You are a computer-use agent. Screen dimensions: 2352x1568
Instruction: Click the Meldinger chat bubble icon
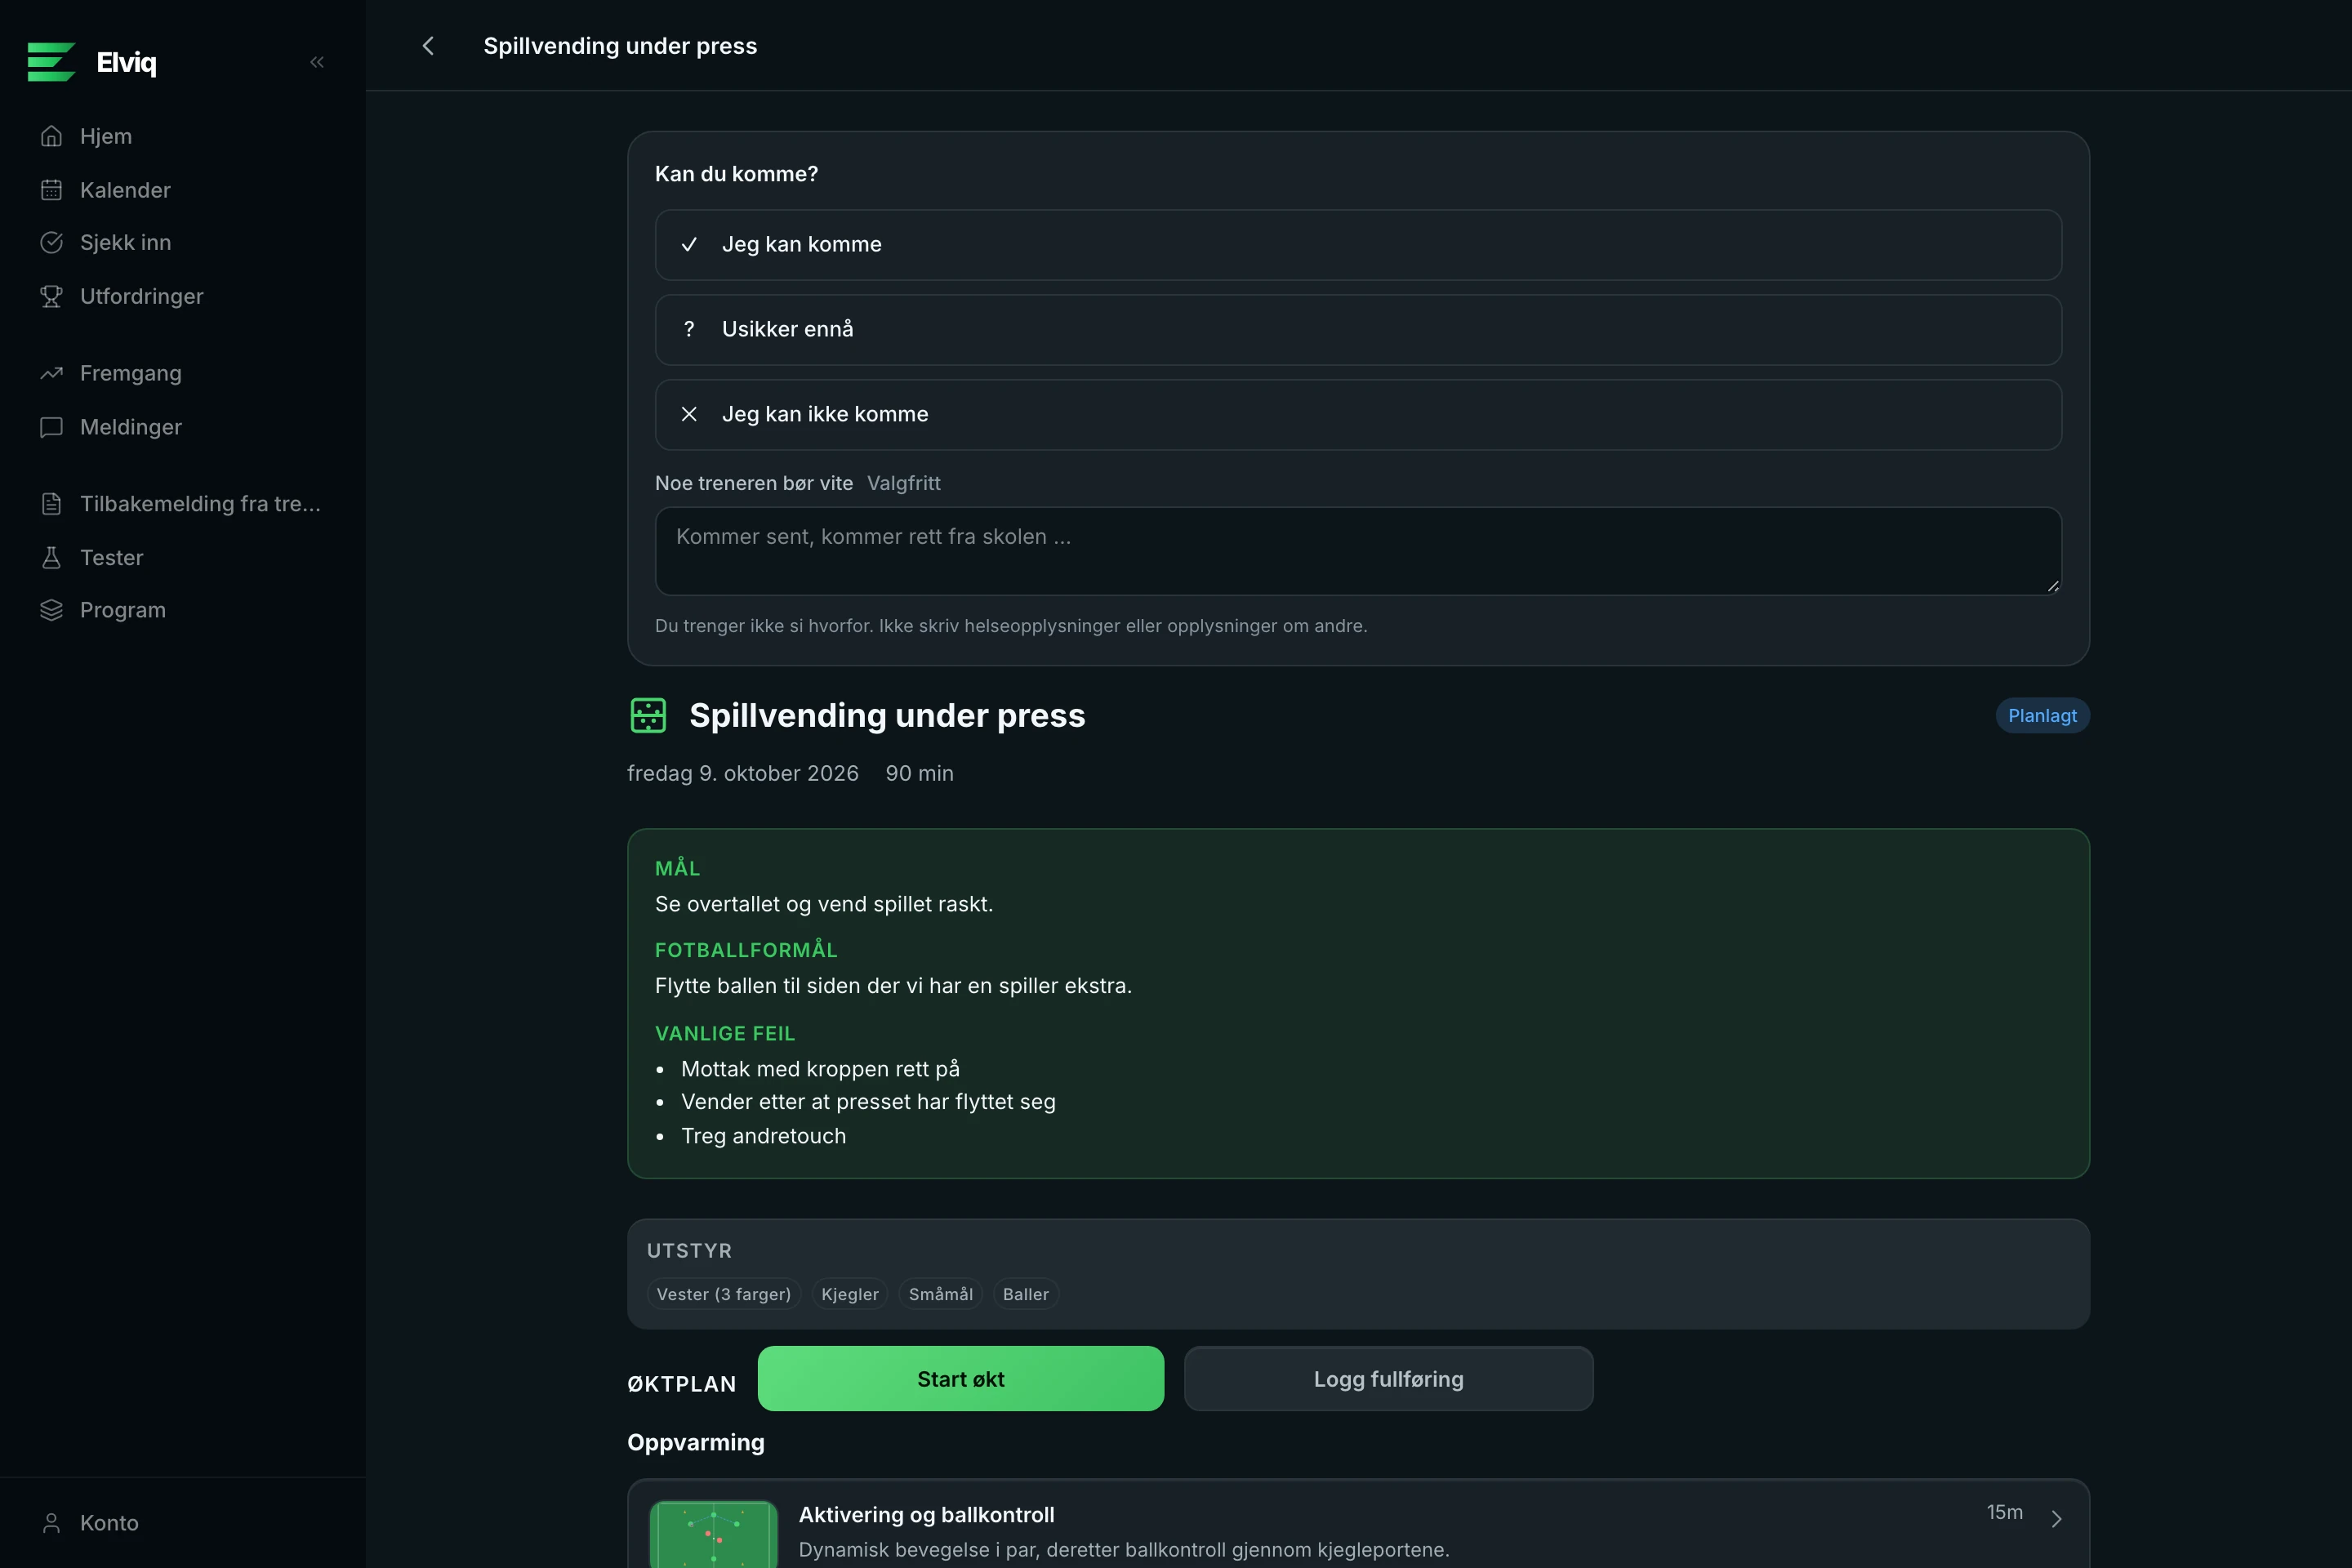[51, 427]
